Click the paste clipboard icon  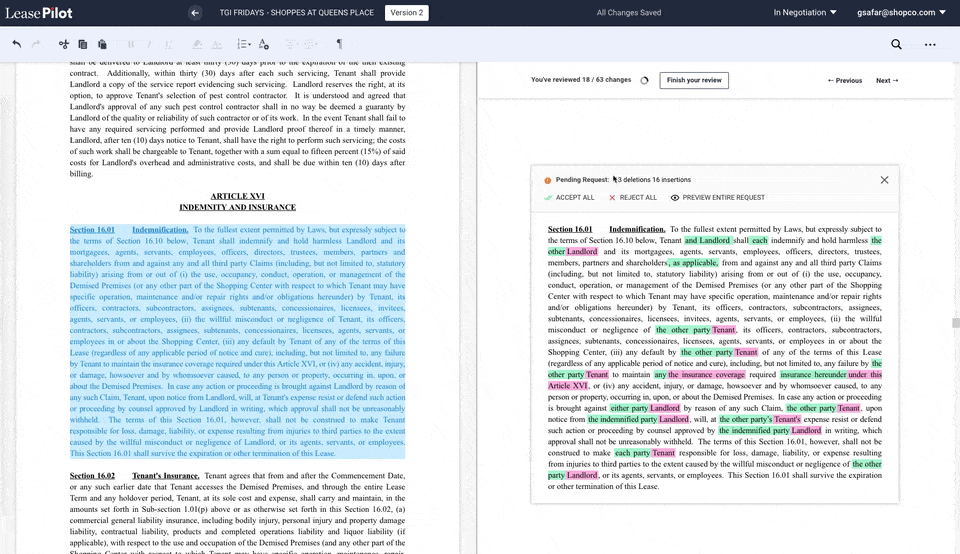100,44
